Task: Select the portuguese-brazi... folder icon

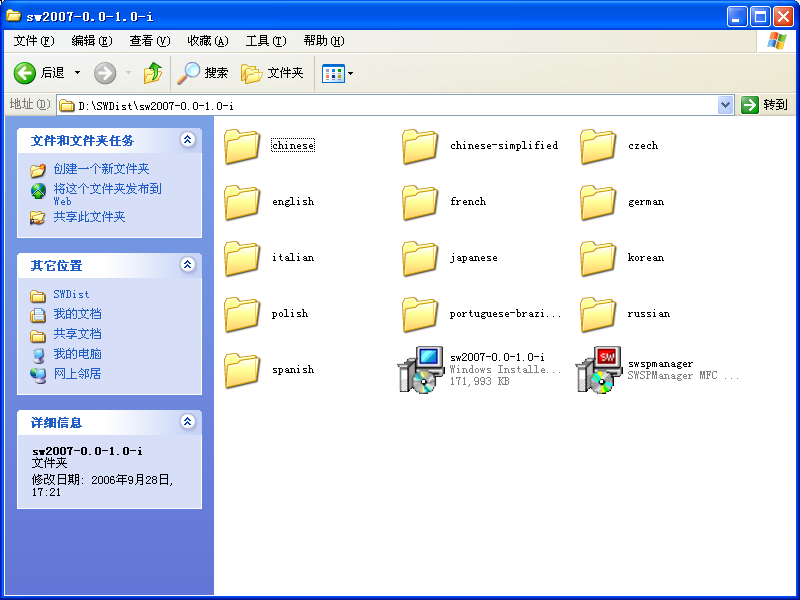Action: (x=420, y=314)
